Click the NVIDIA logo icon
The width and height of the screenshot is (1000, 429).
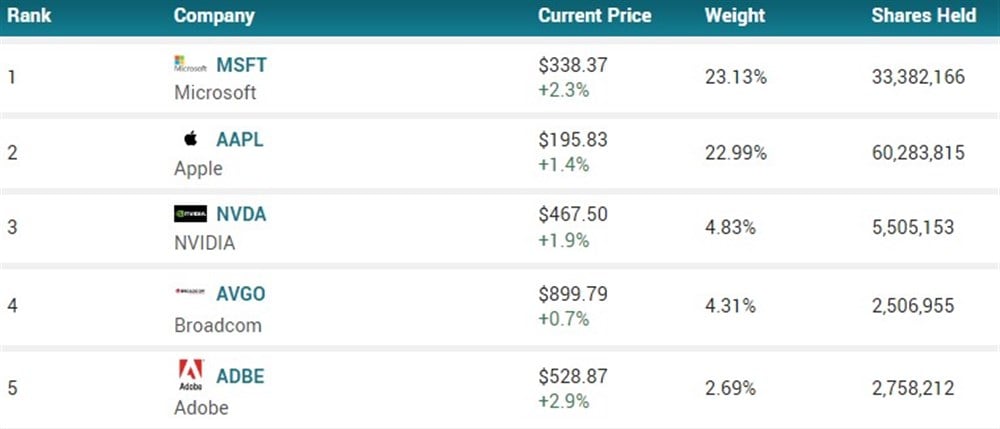pos(190,214)
